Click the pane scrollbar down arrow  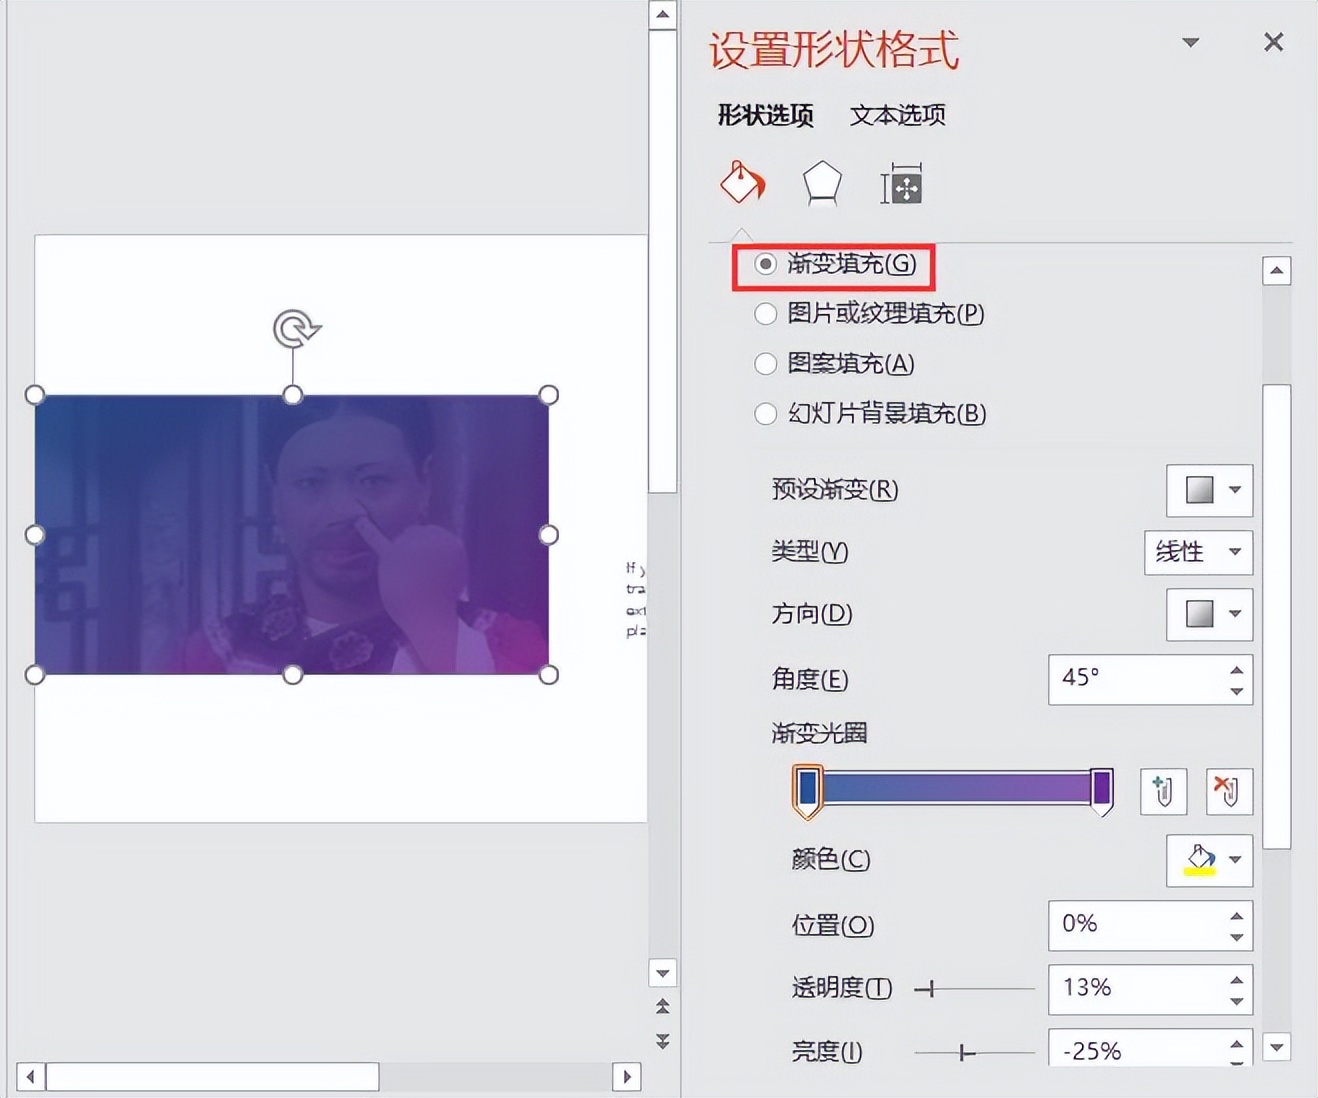coord(1276,1047)
